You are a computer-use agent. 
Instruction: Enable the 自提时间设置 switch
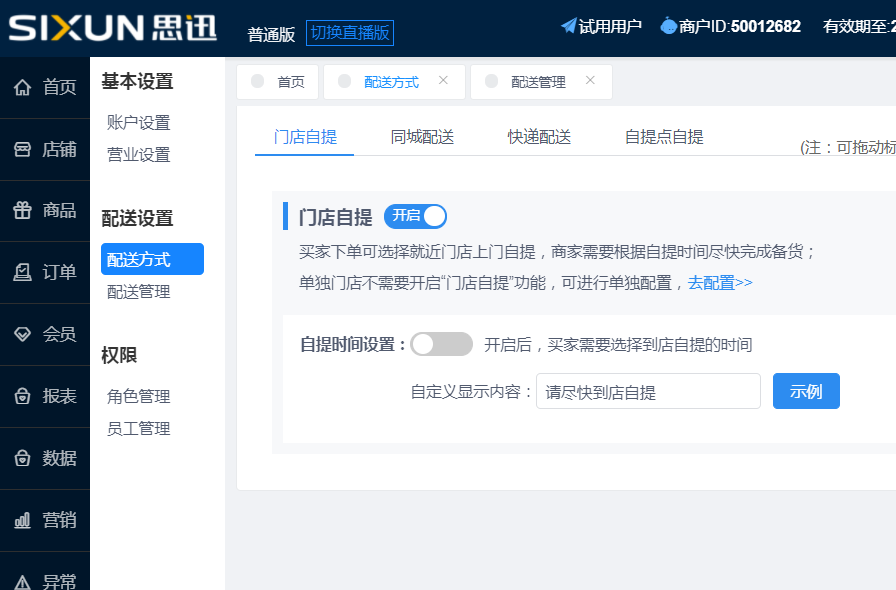(441, 343)
